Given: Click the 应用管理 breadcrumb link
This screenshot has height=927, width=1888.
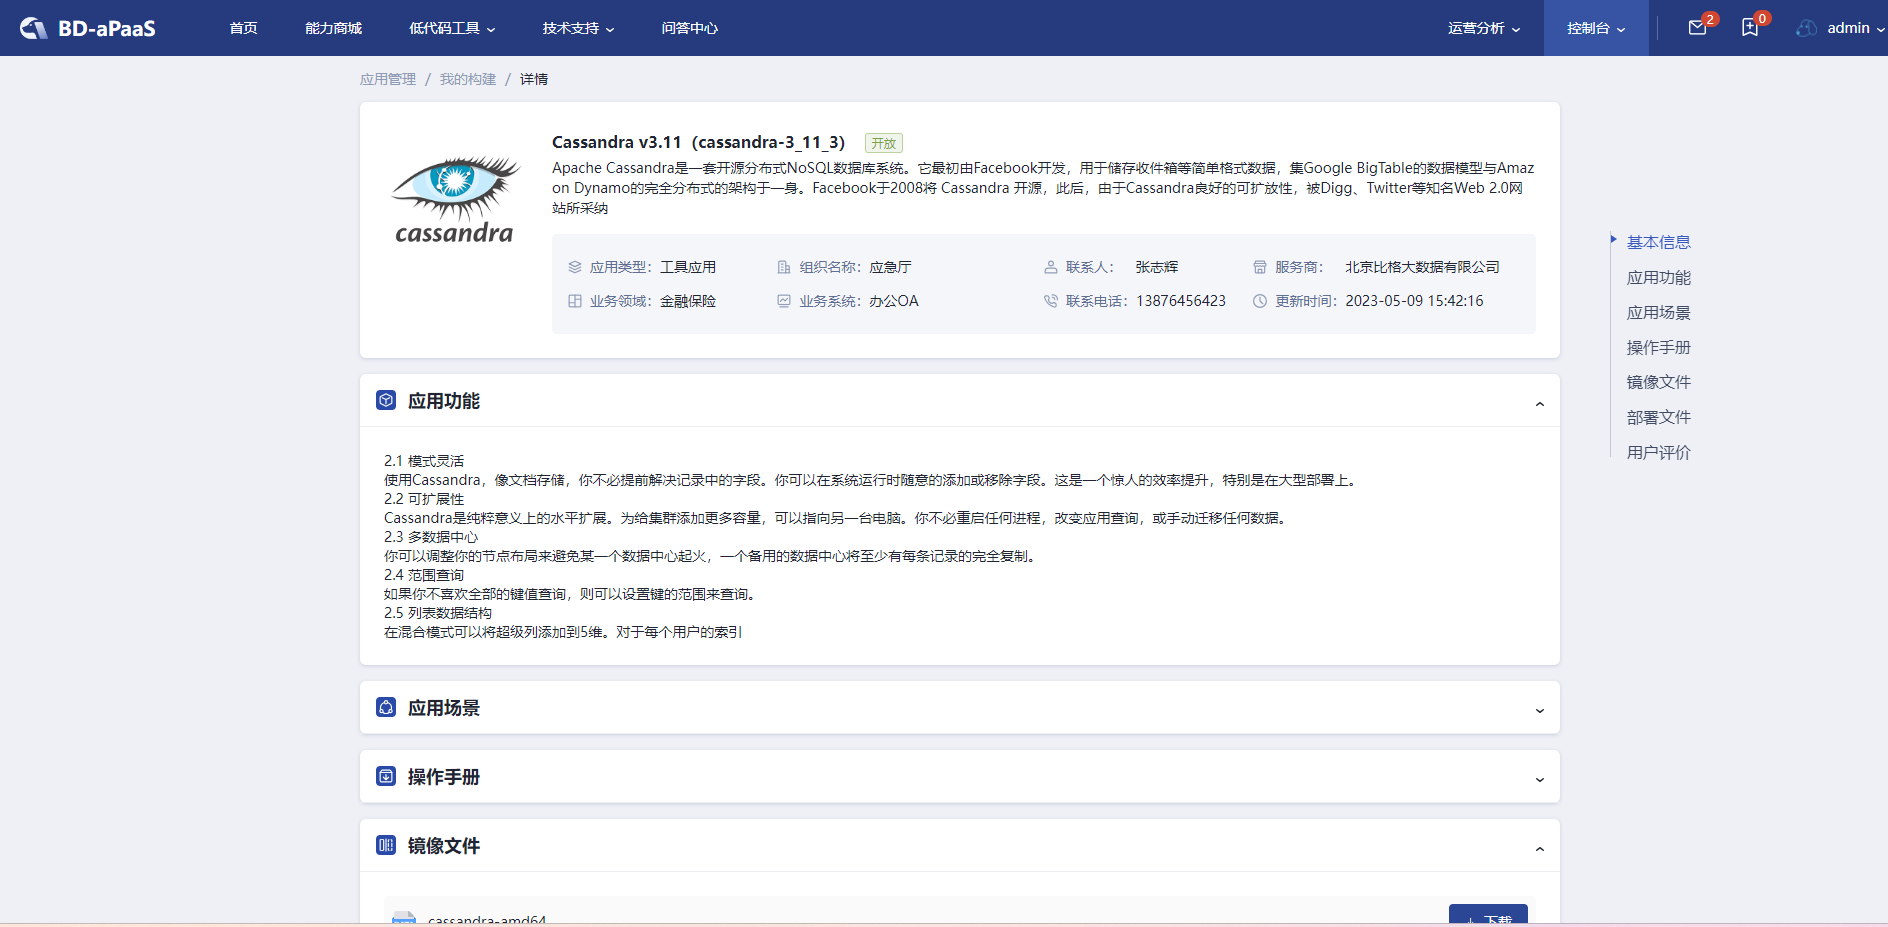Looking at the screenshot, I should click(388, 79).
